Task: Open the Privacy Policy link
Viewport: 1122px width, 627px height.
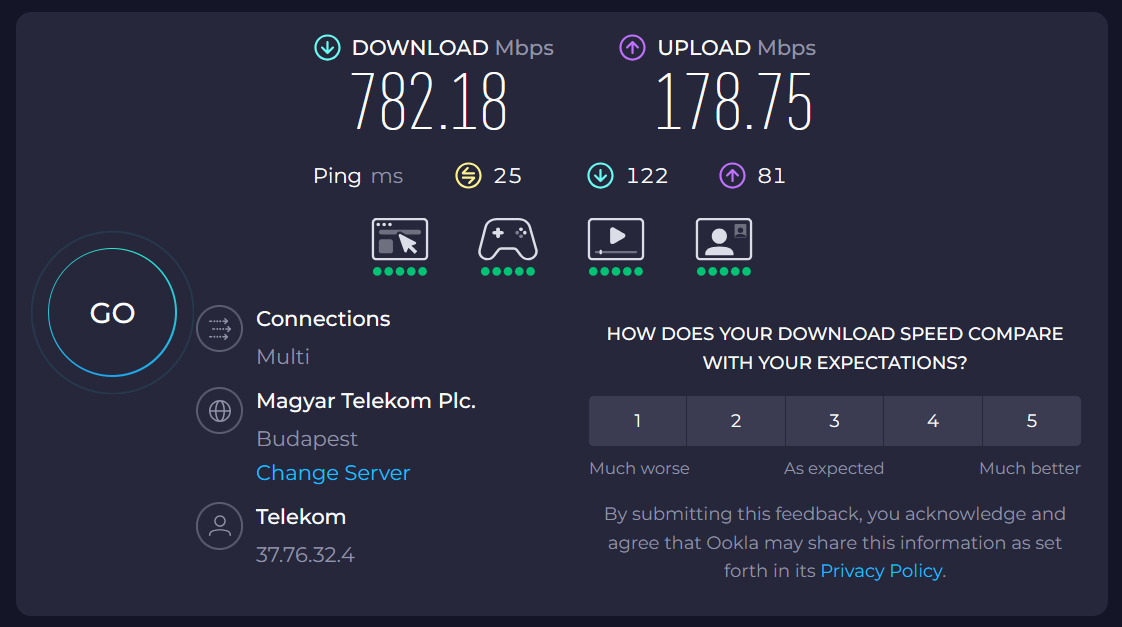Action: coord(881,571)
